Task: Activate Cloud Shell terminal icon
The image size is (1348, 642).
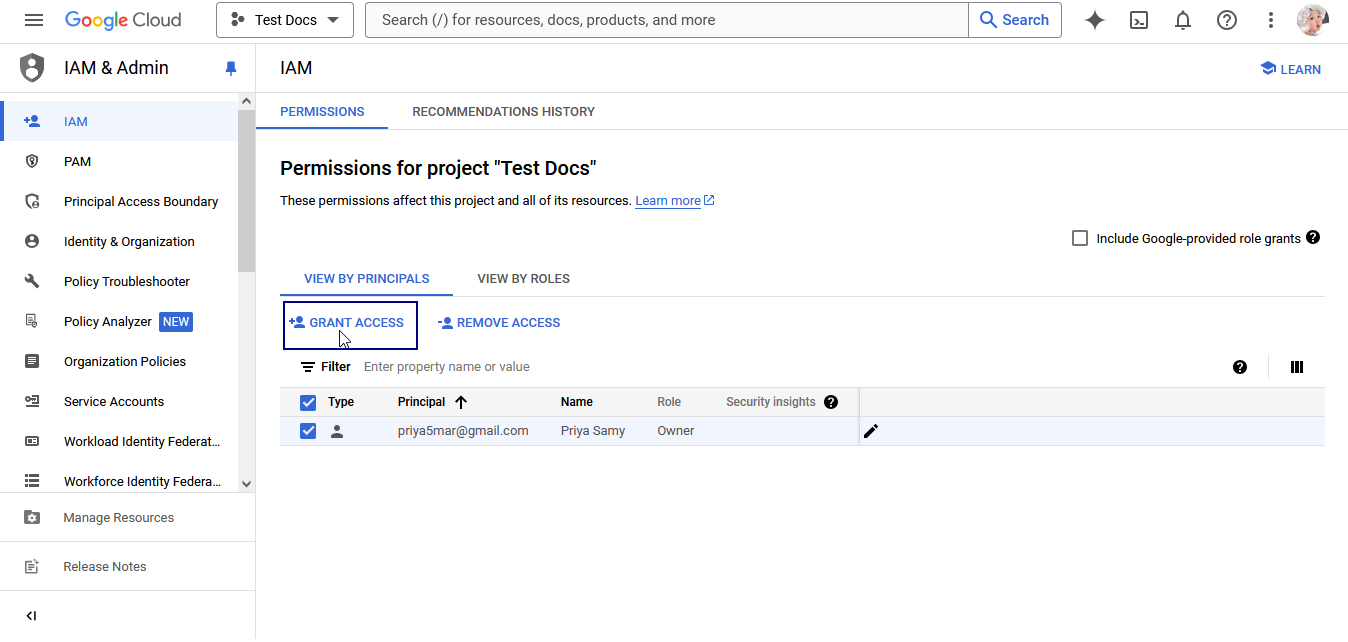Action: tap(1139, 20)
